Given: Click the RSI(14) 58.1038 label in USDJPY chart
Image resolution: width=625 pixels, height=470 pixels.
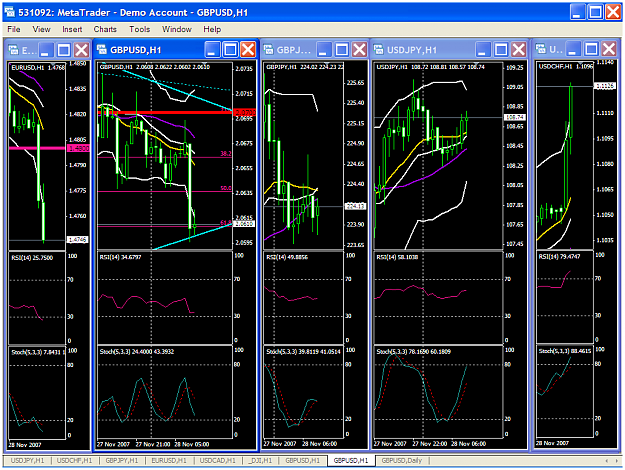Looking at the screenshot, I should tap(397, 257).
